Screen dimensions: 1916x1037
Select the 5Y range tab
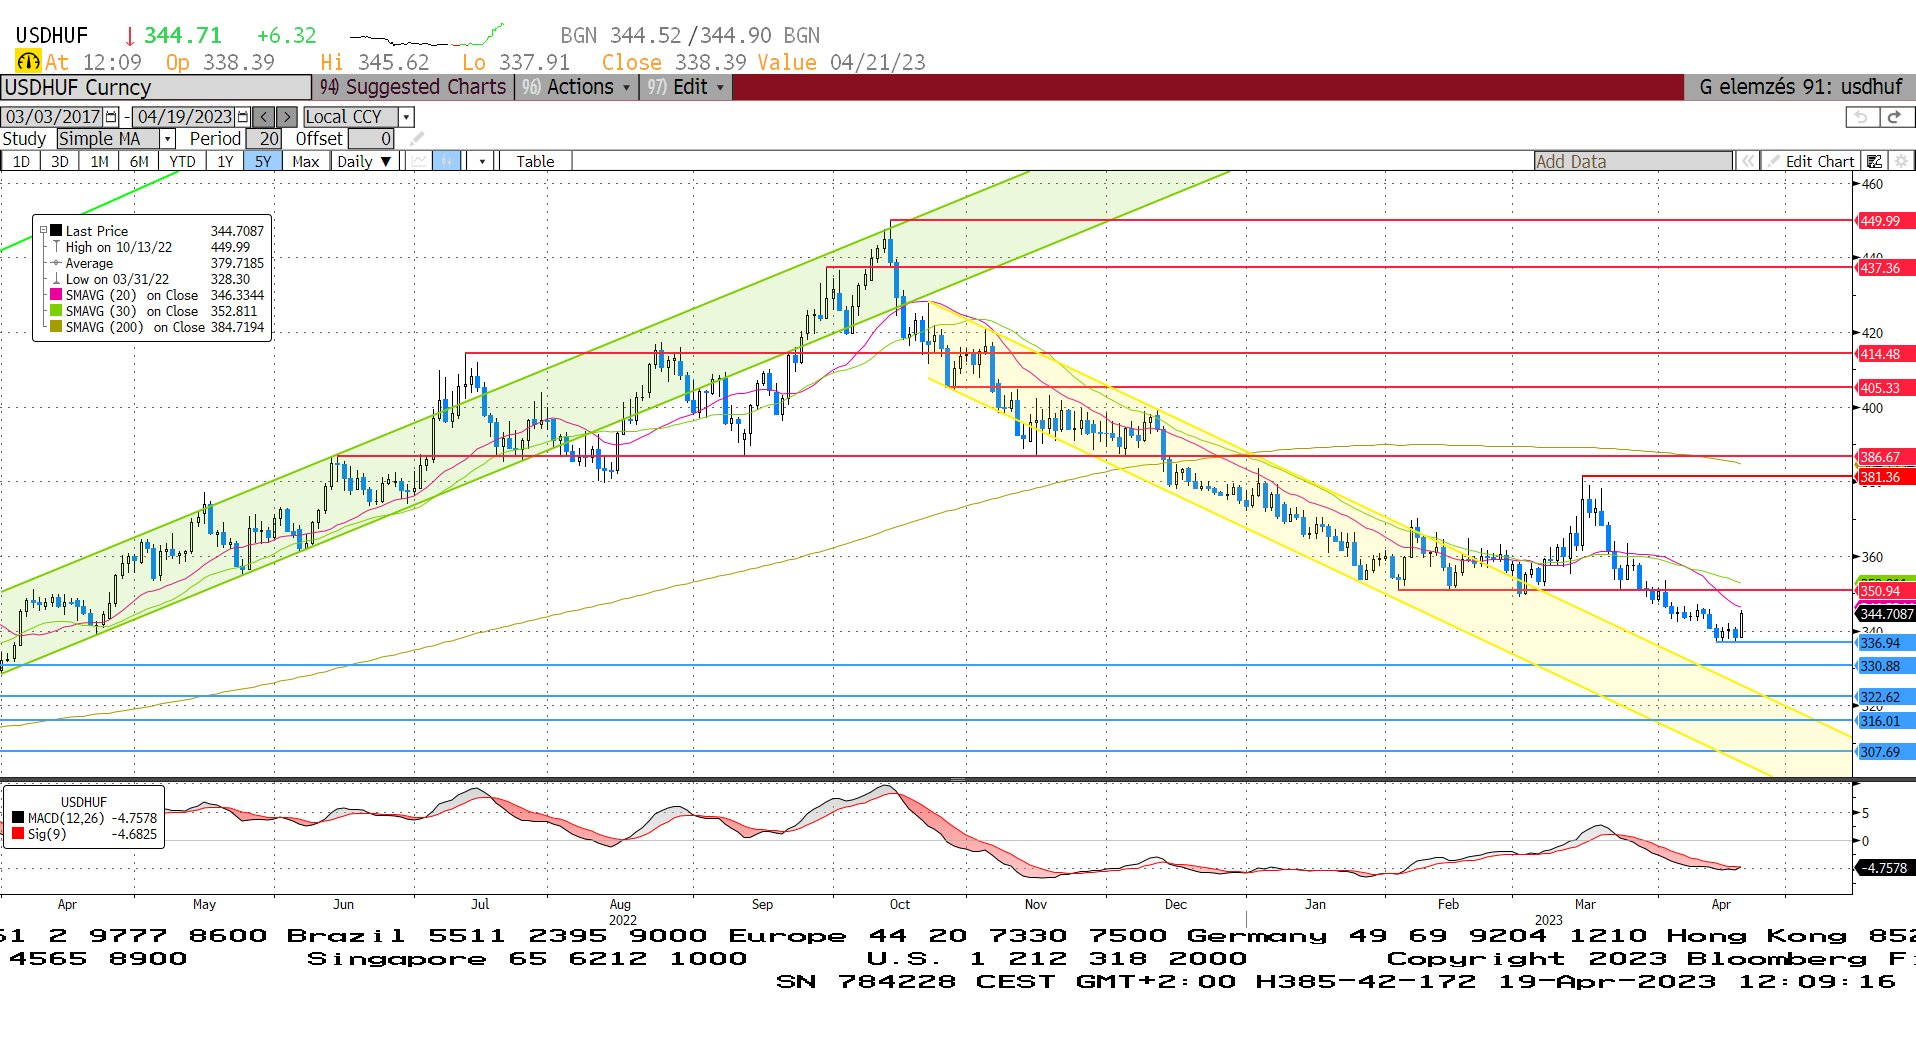(262, 161)
